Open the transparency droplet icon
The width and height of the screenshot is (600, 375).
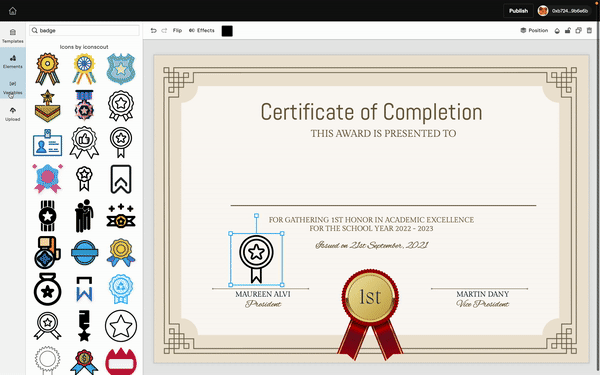tap(557, 31)
